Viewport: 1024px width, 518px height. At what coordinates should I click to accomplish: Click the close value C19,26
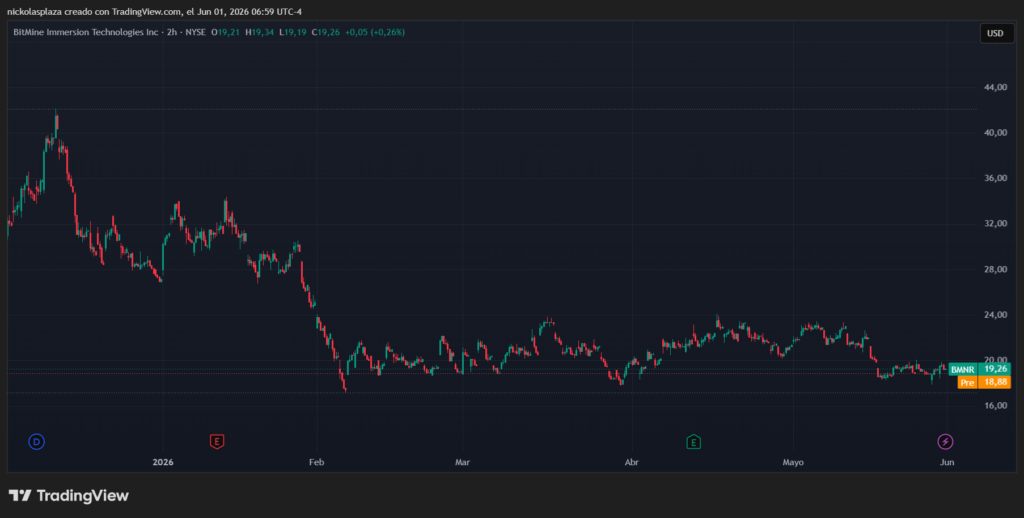point(326,32)
